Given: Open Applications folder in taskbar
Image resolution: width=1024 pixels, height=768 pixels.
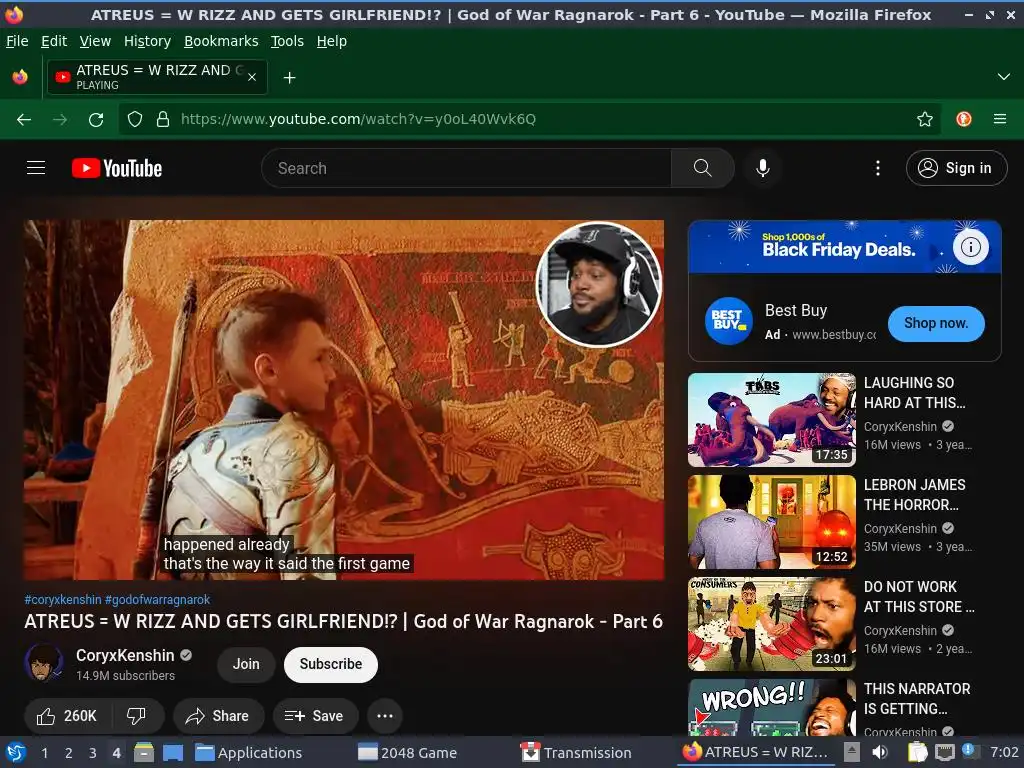Looking at the screenshot, I should coord(249,752).
